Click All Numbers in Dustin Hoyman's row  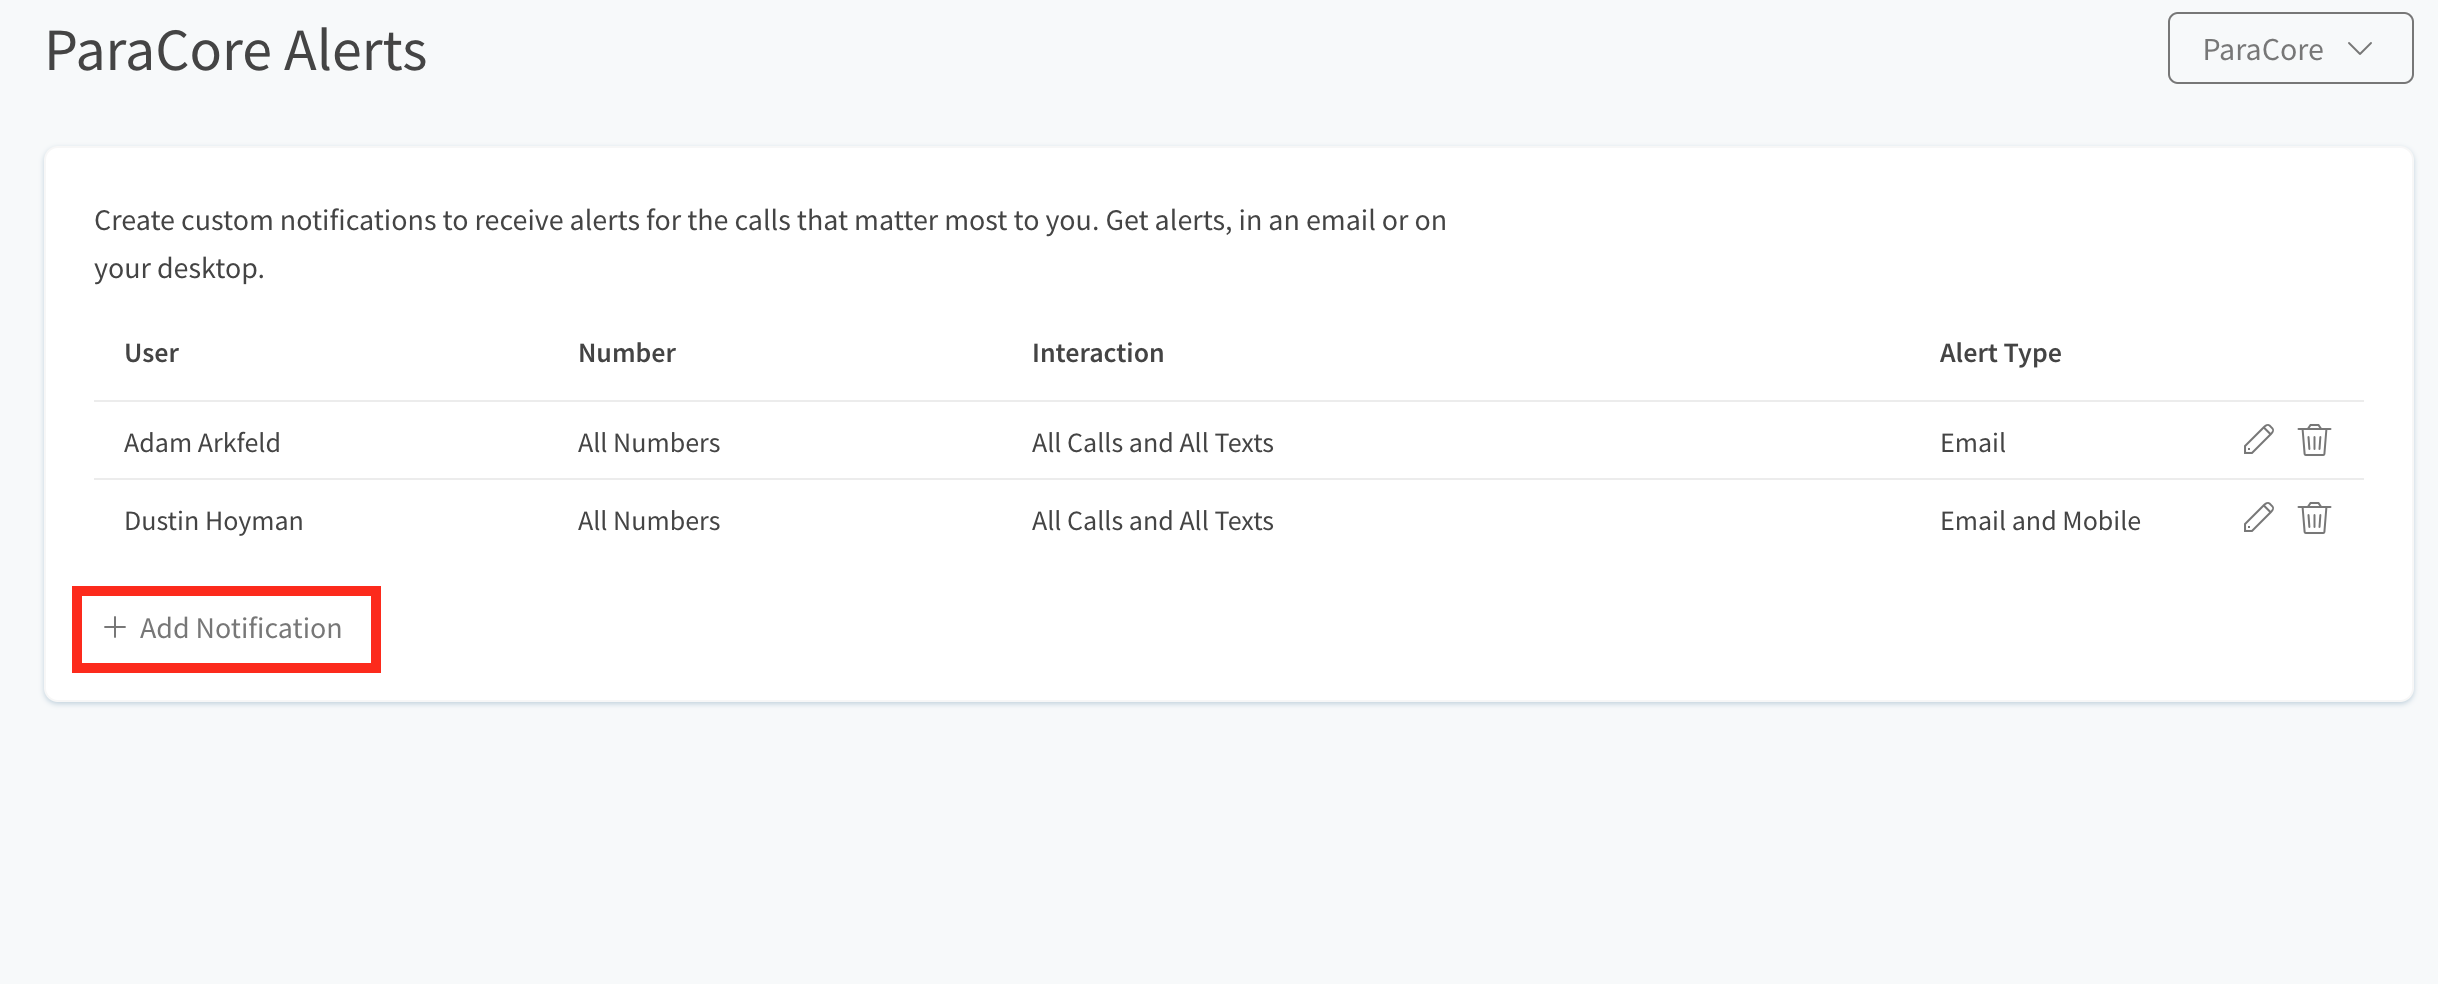click(x=649, y=521)
